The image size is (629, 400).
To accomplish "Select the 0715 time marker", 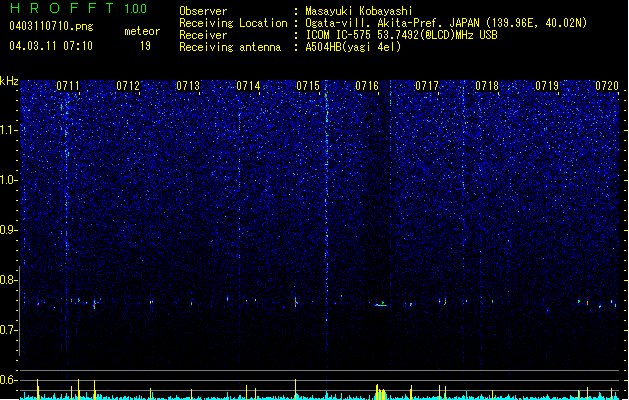I will point(308,86).
